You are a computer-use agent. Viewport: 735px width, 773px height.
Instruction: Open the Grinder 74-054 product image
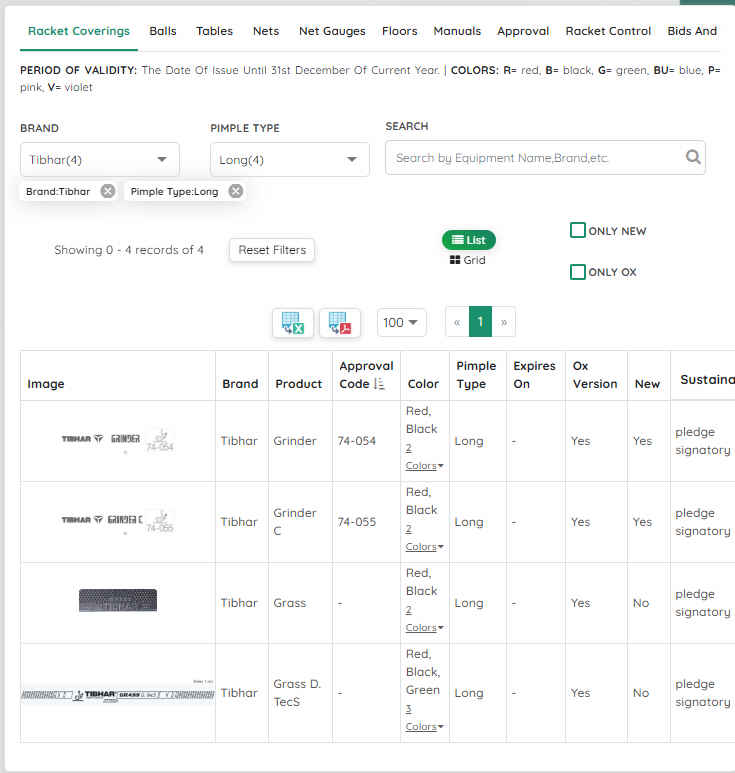click(117, 440)
